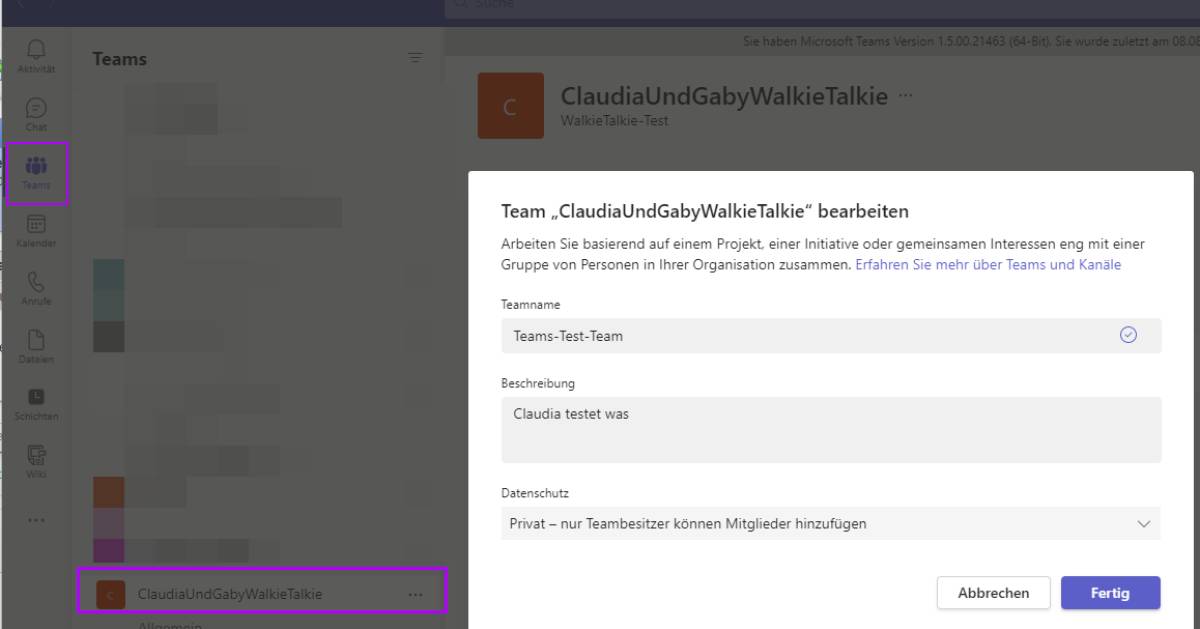Open more options next to the team header
Image resolution: width=1200 pixels, height=629 pixels.
click(905, 95)
